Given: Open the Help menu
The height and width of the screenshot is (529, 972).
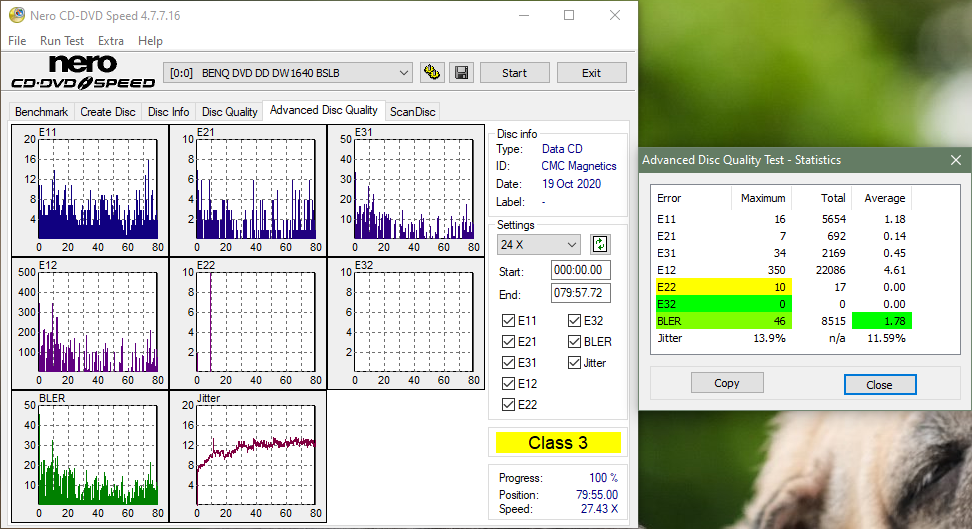Looking at the screenshot, I should click(150, 41).
